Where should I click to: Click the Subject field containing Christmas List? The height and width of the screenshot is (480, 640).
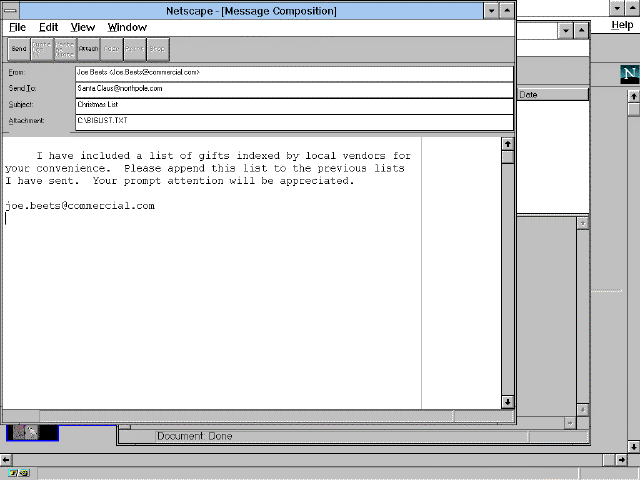(294, 106)
